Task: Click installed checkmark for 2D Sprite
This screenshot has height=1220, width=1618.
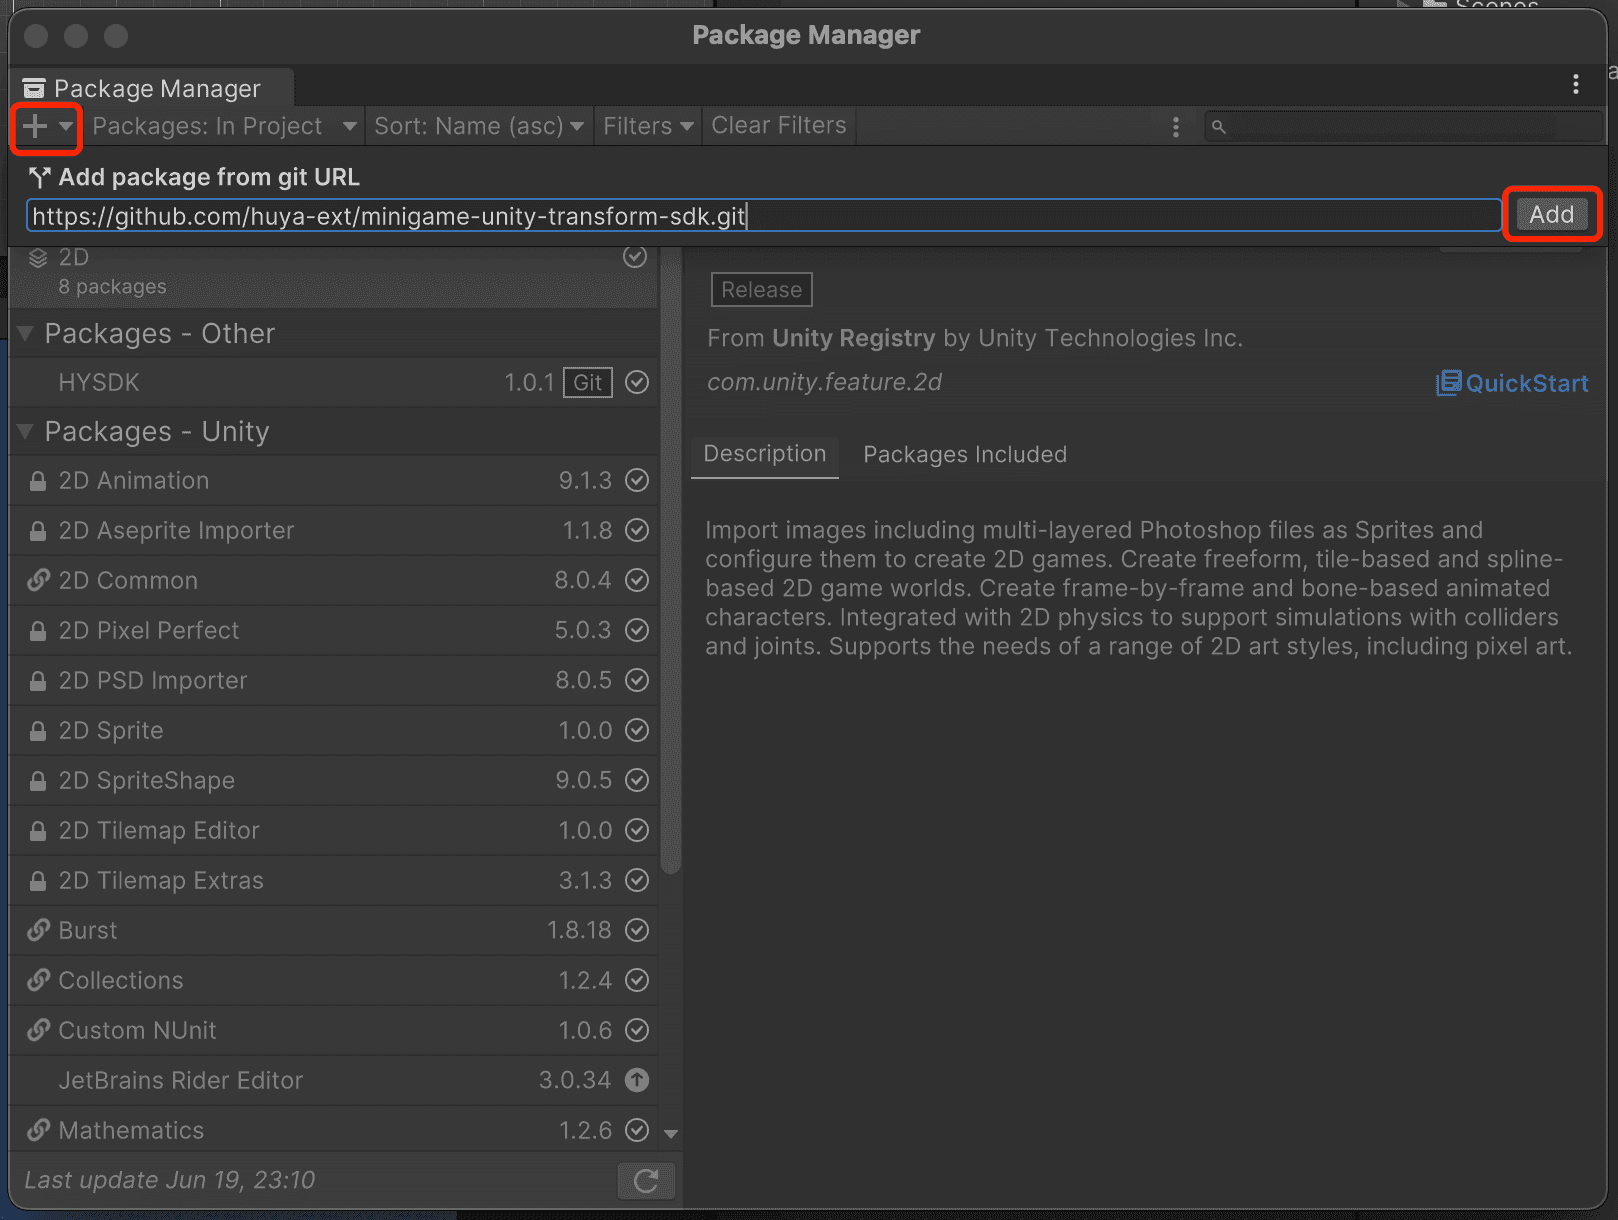Action: pos(637,730)
